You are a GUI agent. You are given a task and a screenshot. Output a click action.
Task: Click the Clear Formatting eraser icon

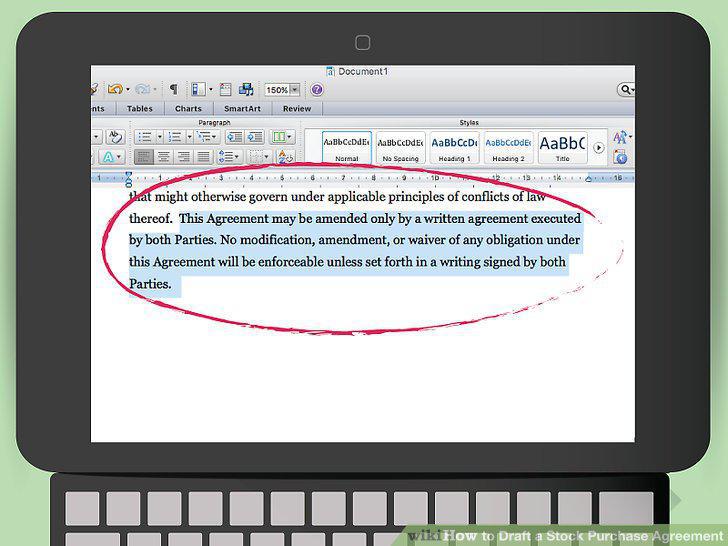[115, 137]
